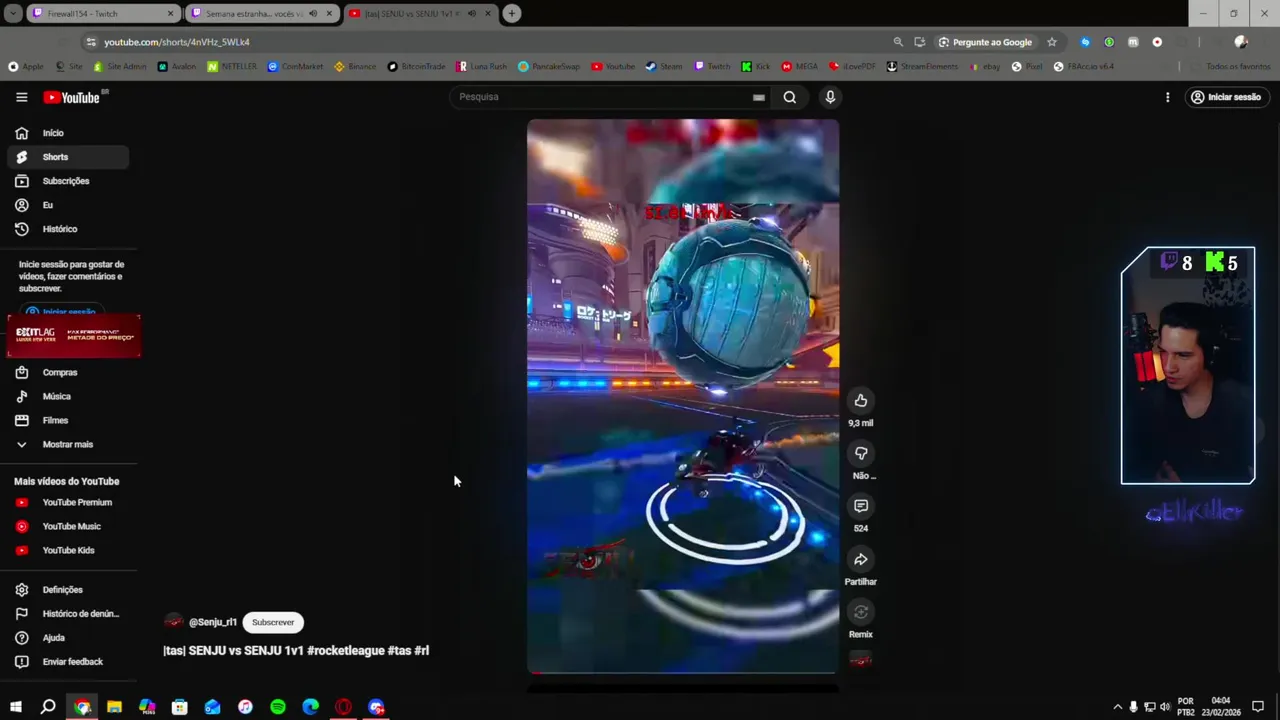This screenshot has height=720, width=1280.
Task: Bookmark this page with star icon
Action: [1052, 42]
